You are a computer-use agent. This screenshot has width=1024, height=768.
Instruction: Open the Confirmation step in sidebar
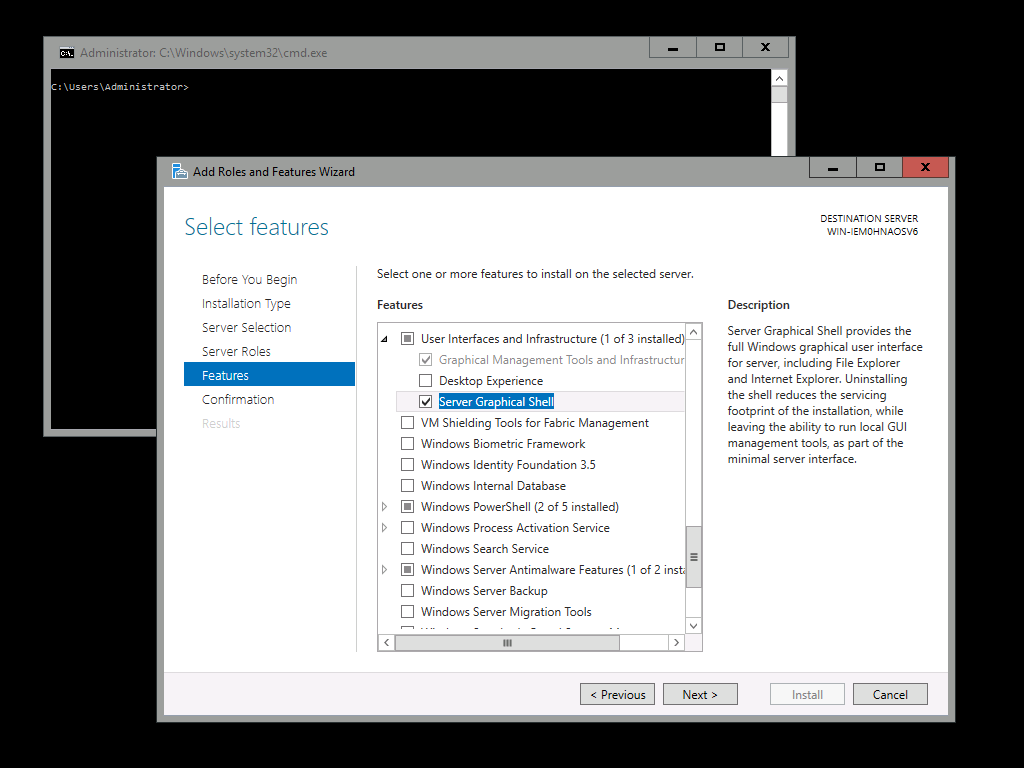(x=238, y=399)
